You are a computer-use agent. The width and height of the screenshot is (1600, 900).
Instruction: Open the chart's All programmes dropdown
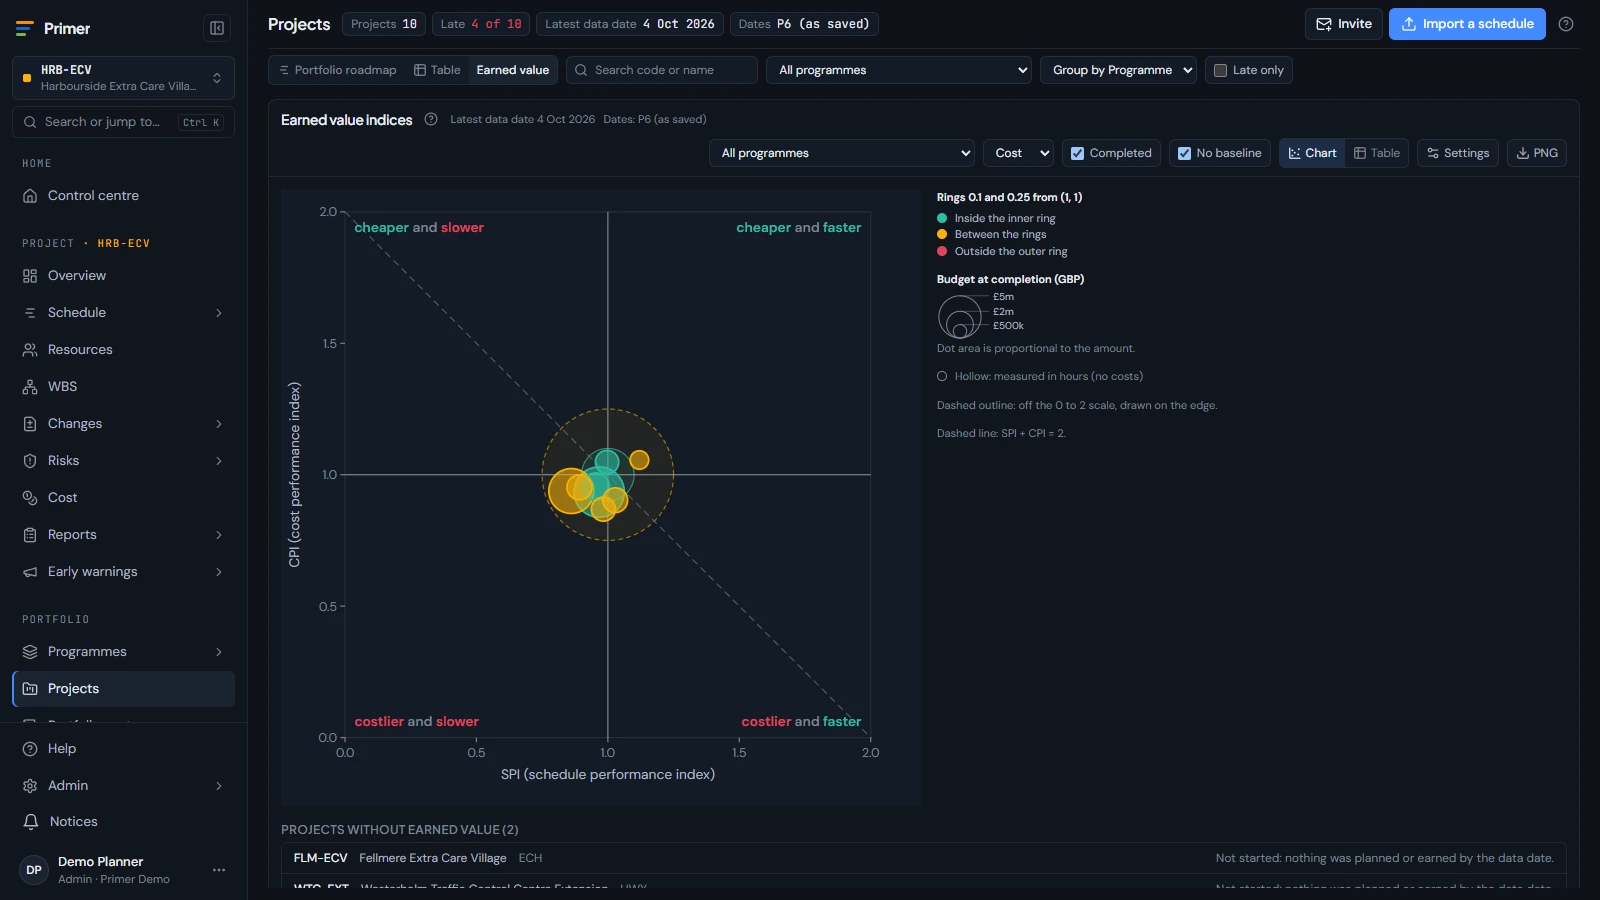842,153
